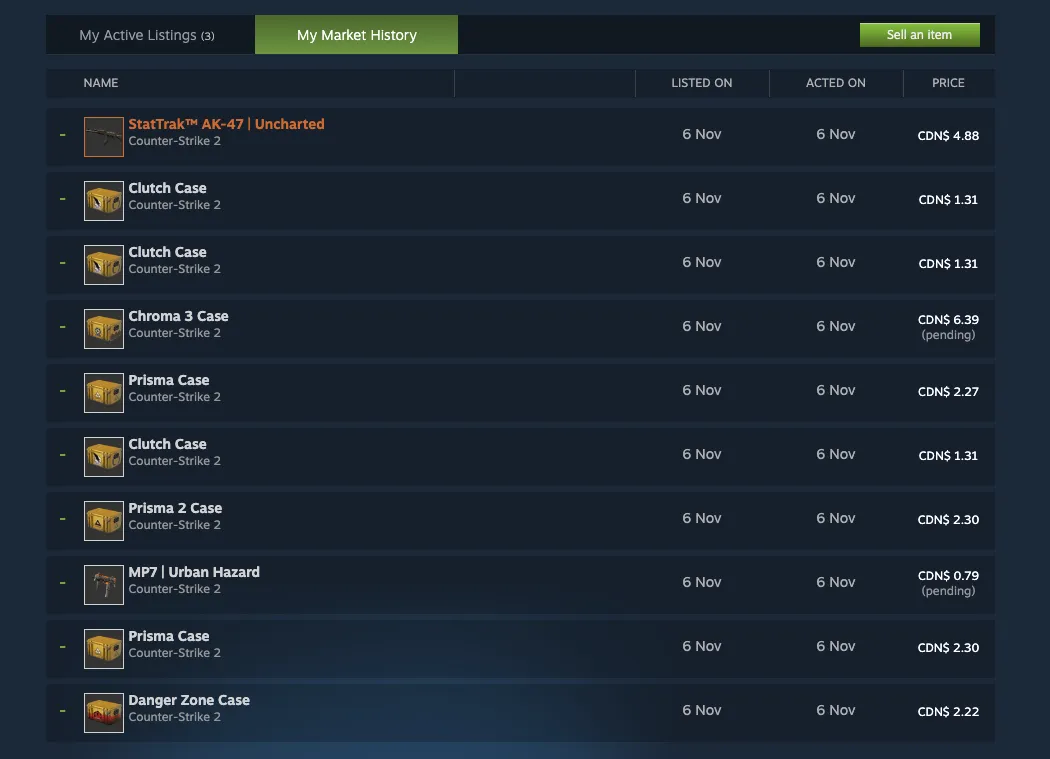Open the StatTrak AK-47 Uncharted listing name
The image size is (1050, 759).
click(x=225, y=123)
